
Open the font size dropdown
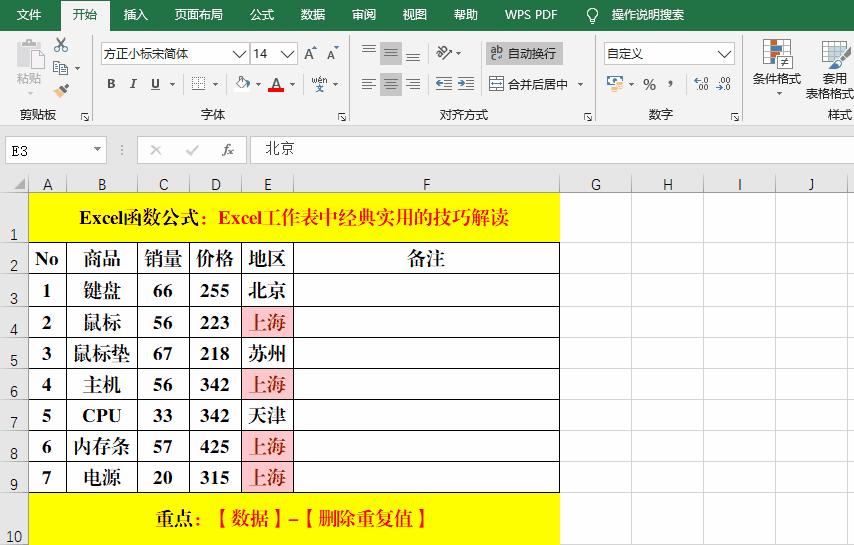(x=288, y=54)
